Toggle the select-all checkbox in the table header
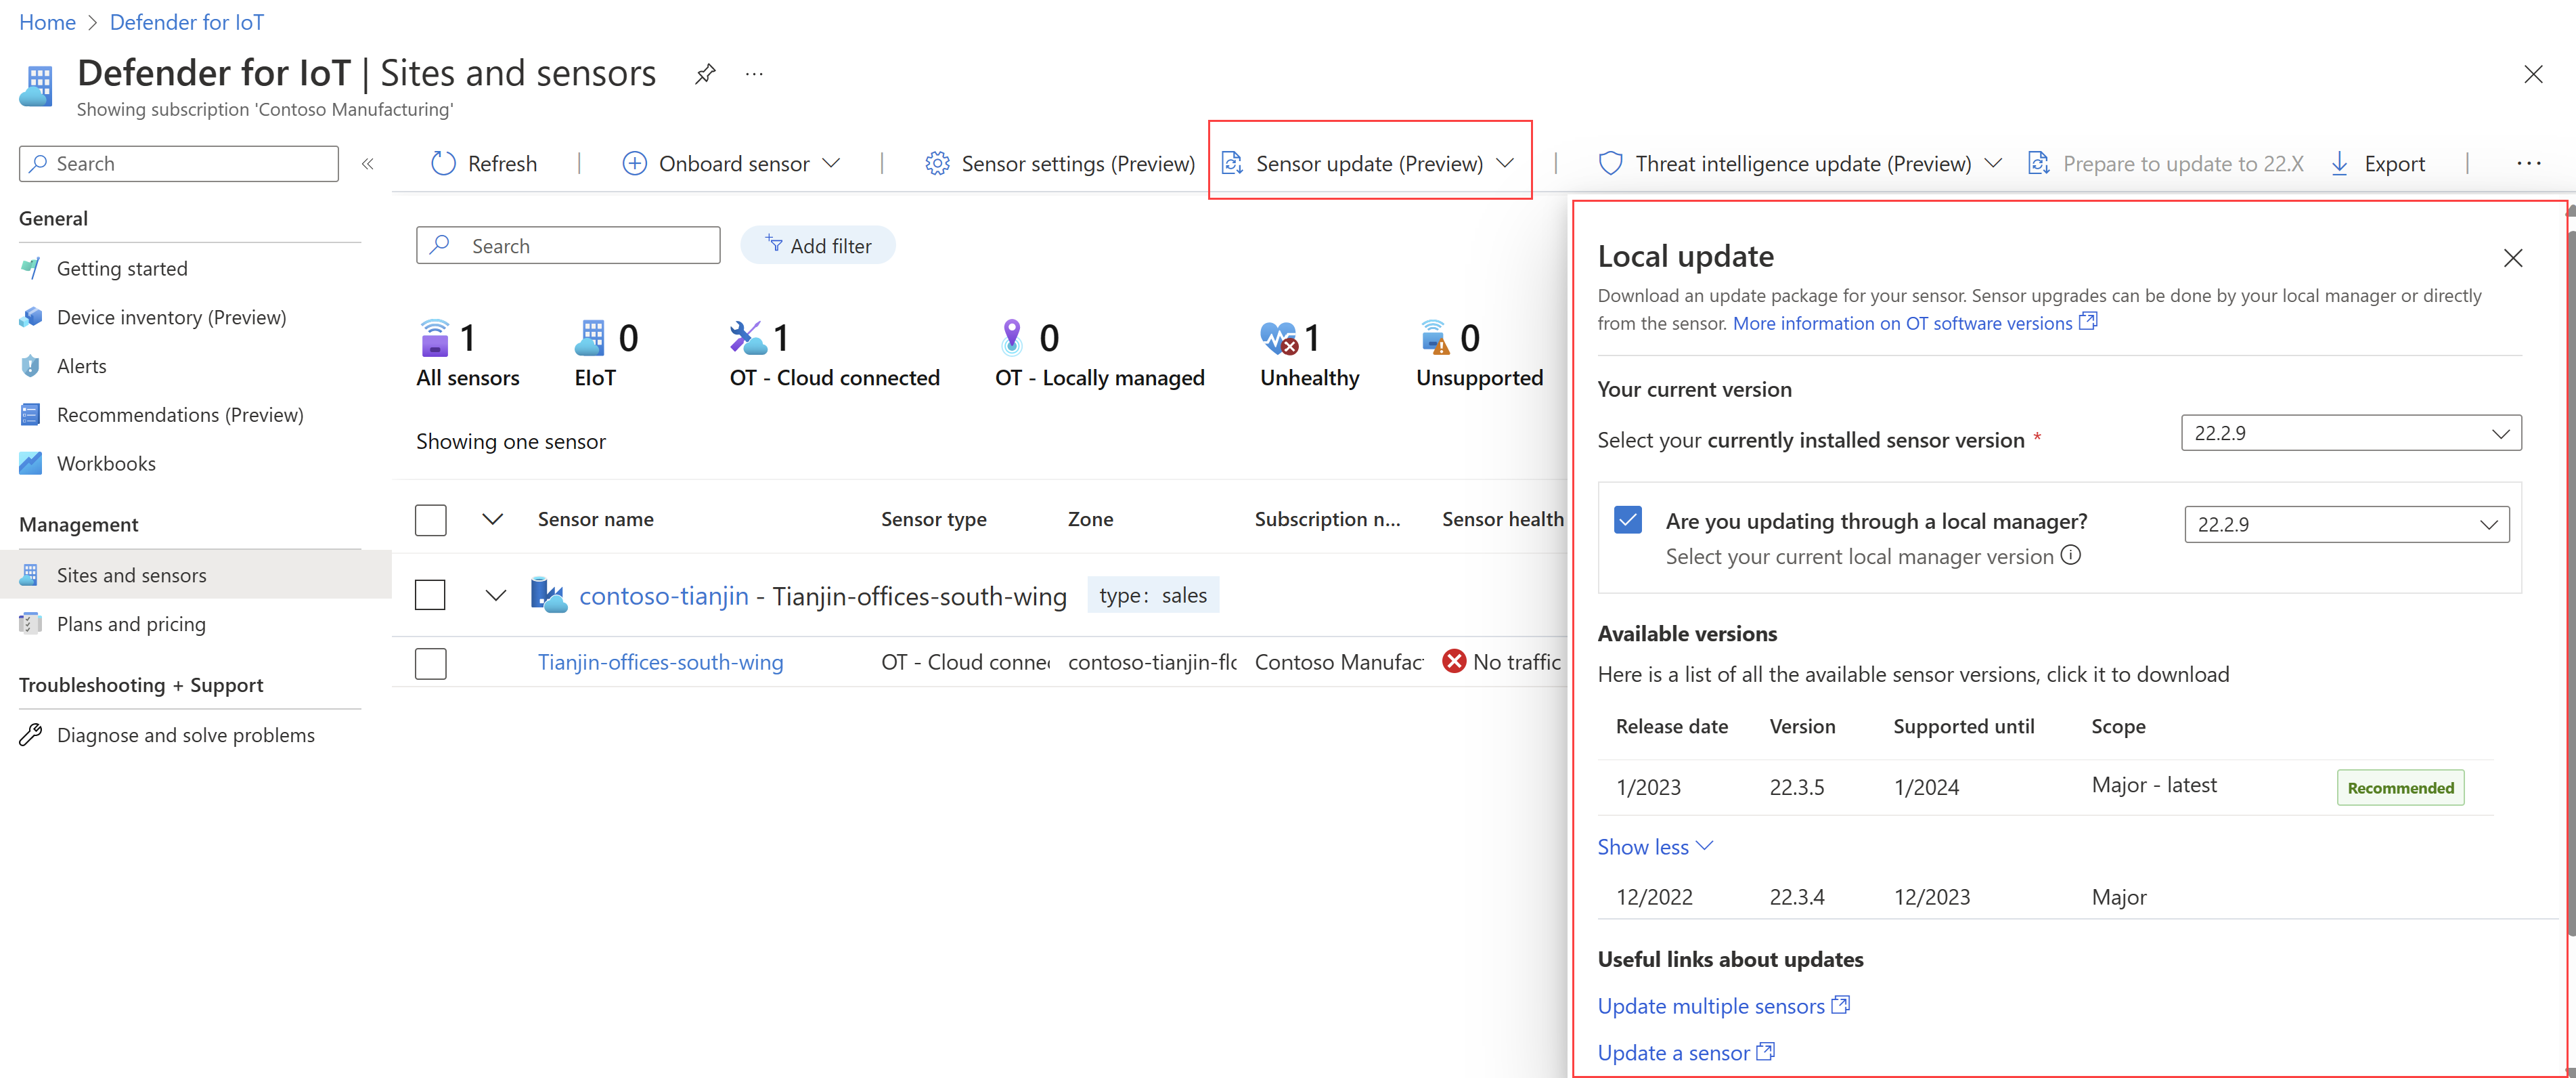Screen dimensions: 2576x1078 [x=430, y=520]
